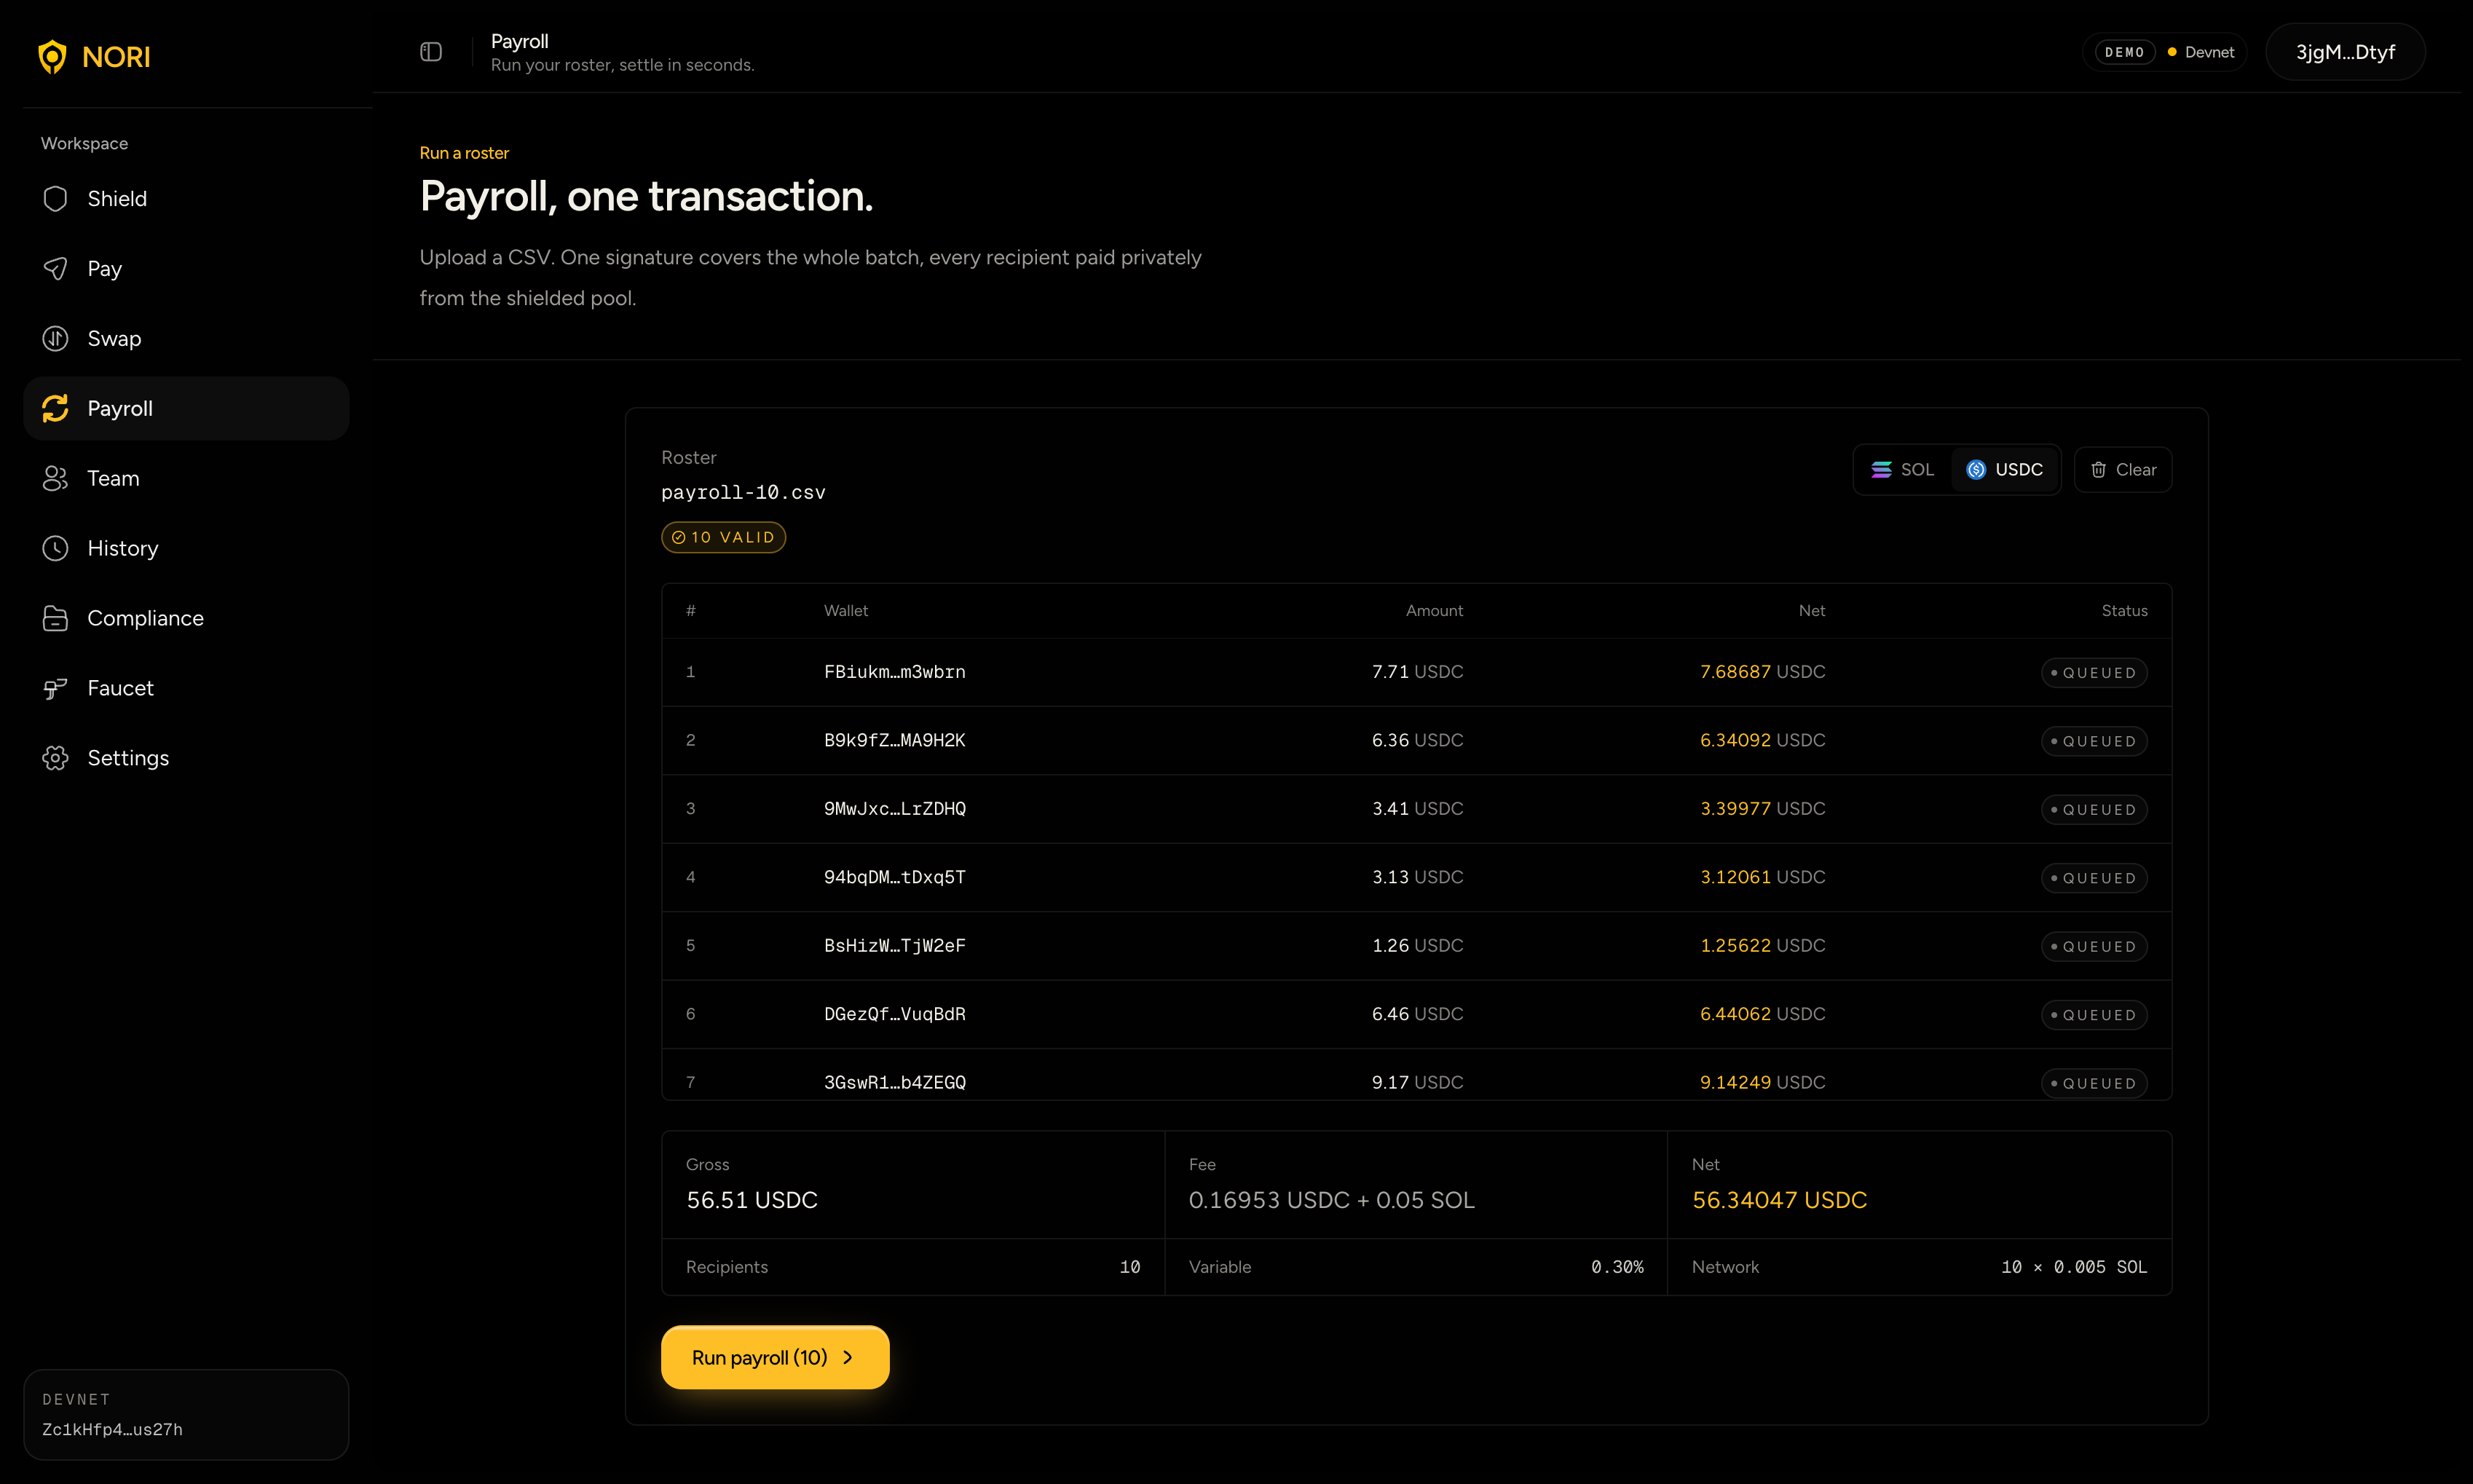
Task: Switch token toggle to SOL
Action: click(x=1903, y=470)
